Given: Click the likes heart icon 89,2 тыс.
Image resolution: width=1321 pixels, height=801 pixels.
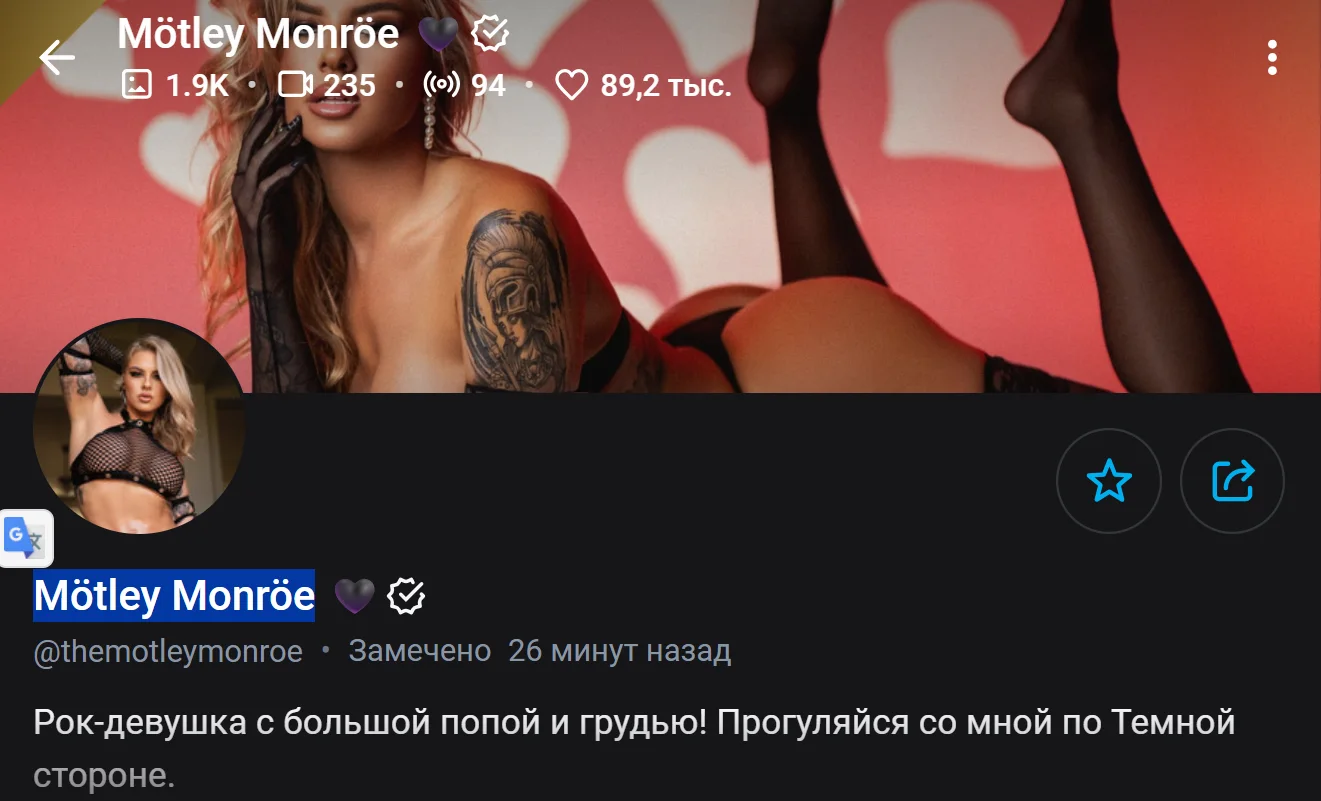Looking at the screenshot, I should pyautogui.click(x=571, y=85).
